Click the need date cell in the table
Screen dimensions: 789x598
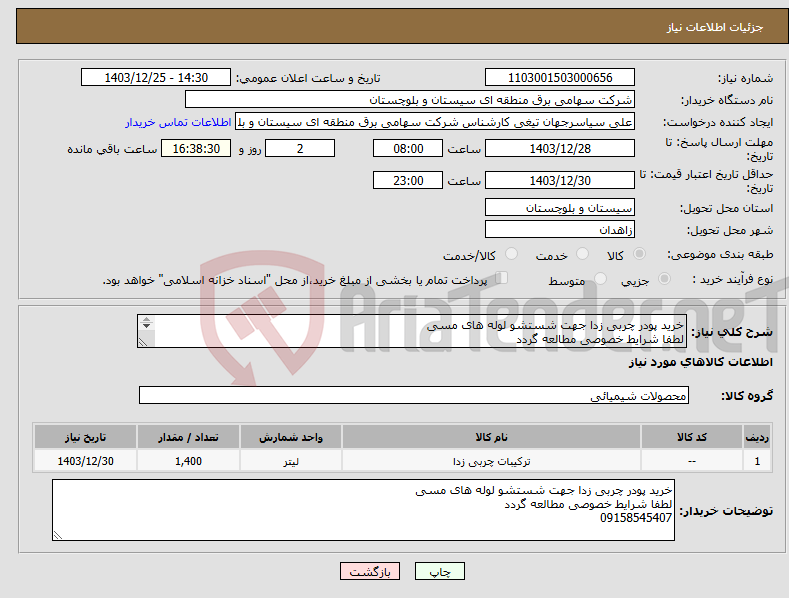click(x=85, y=461)
